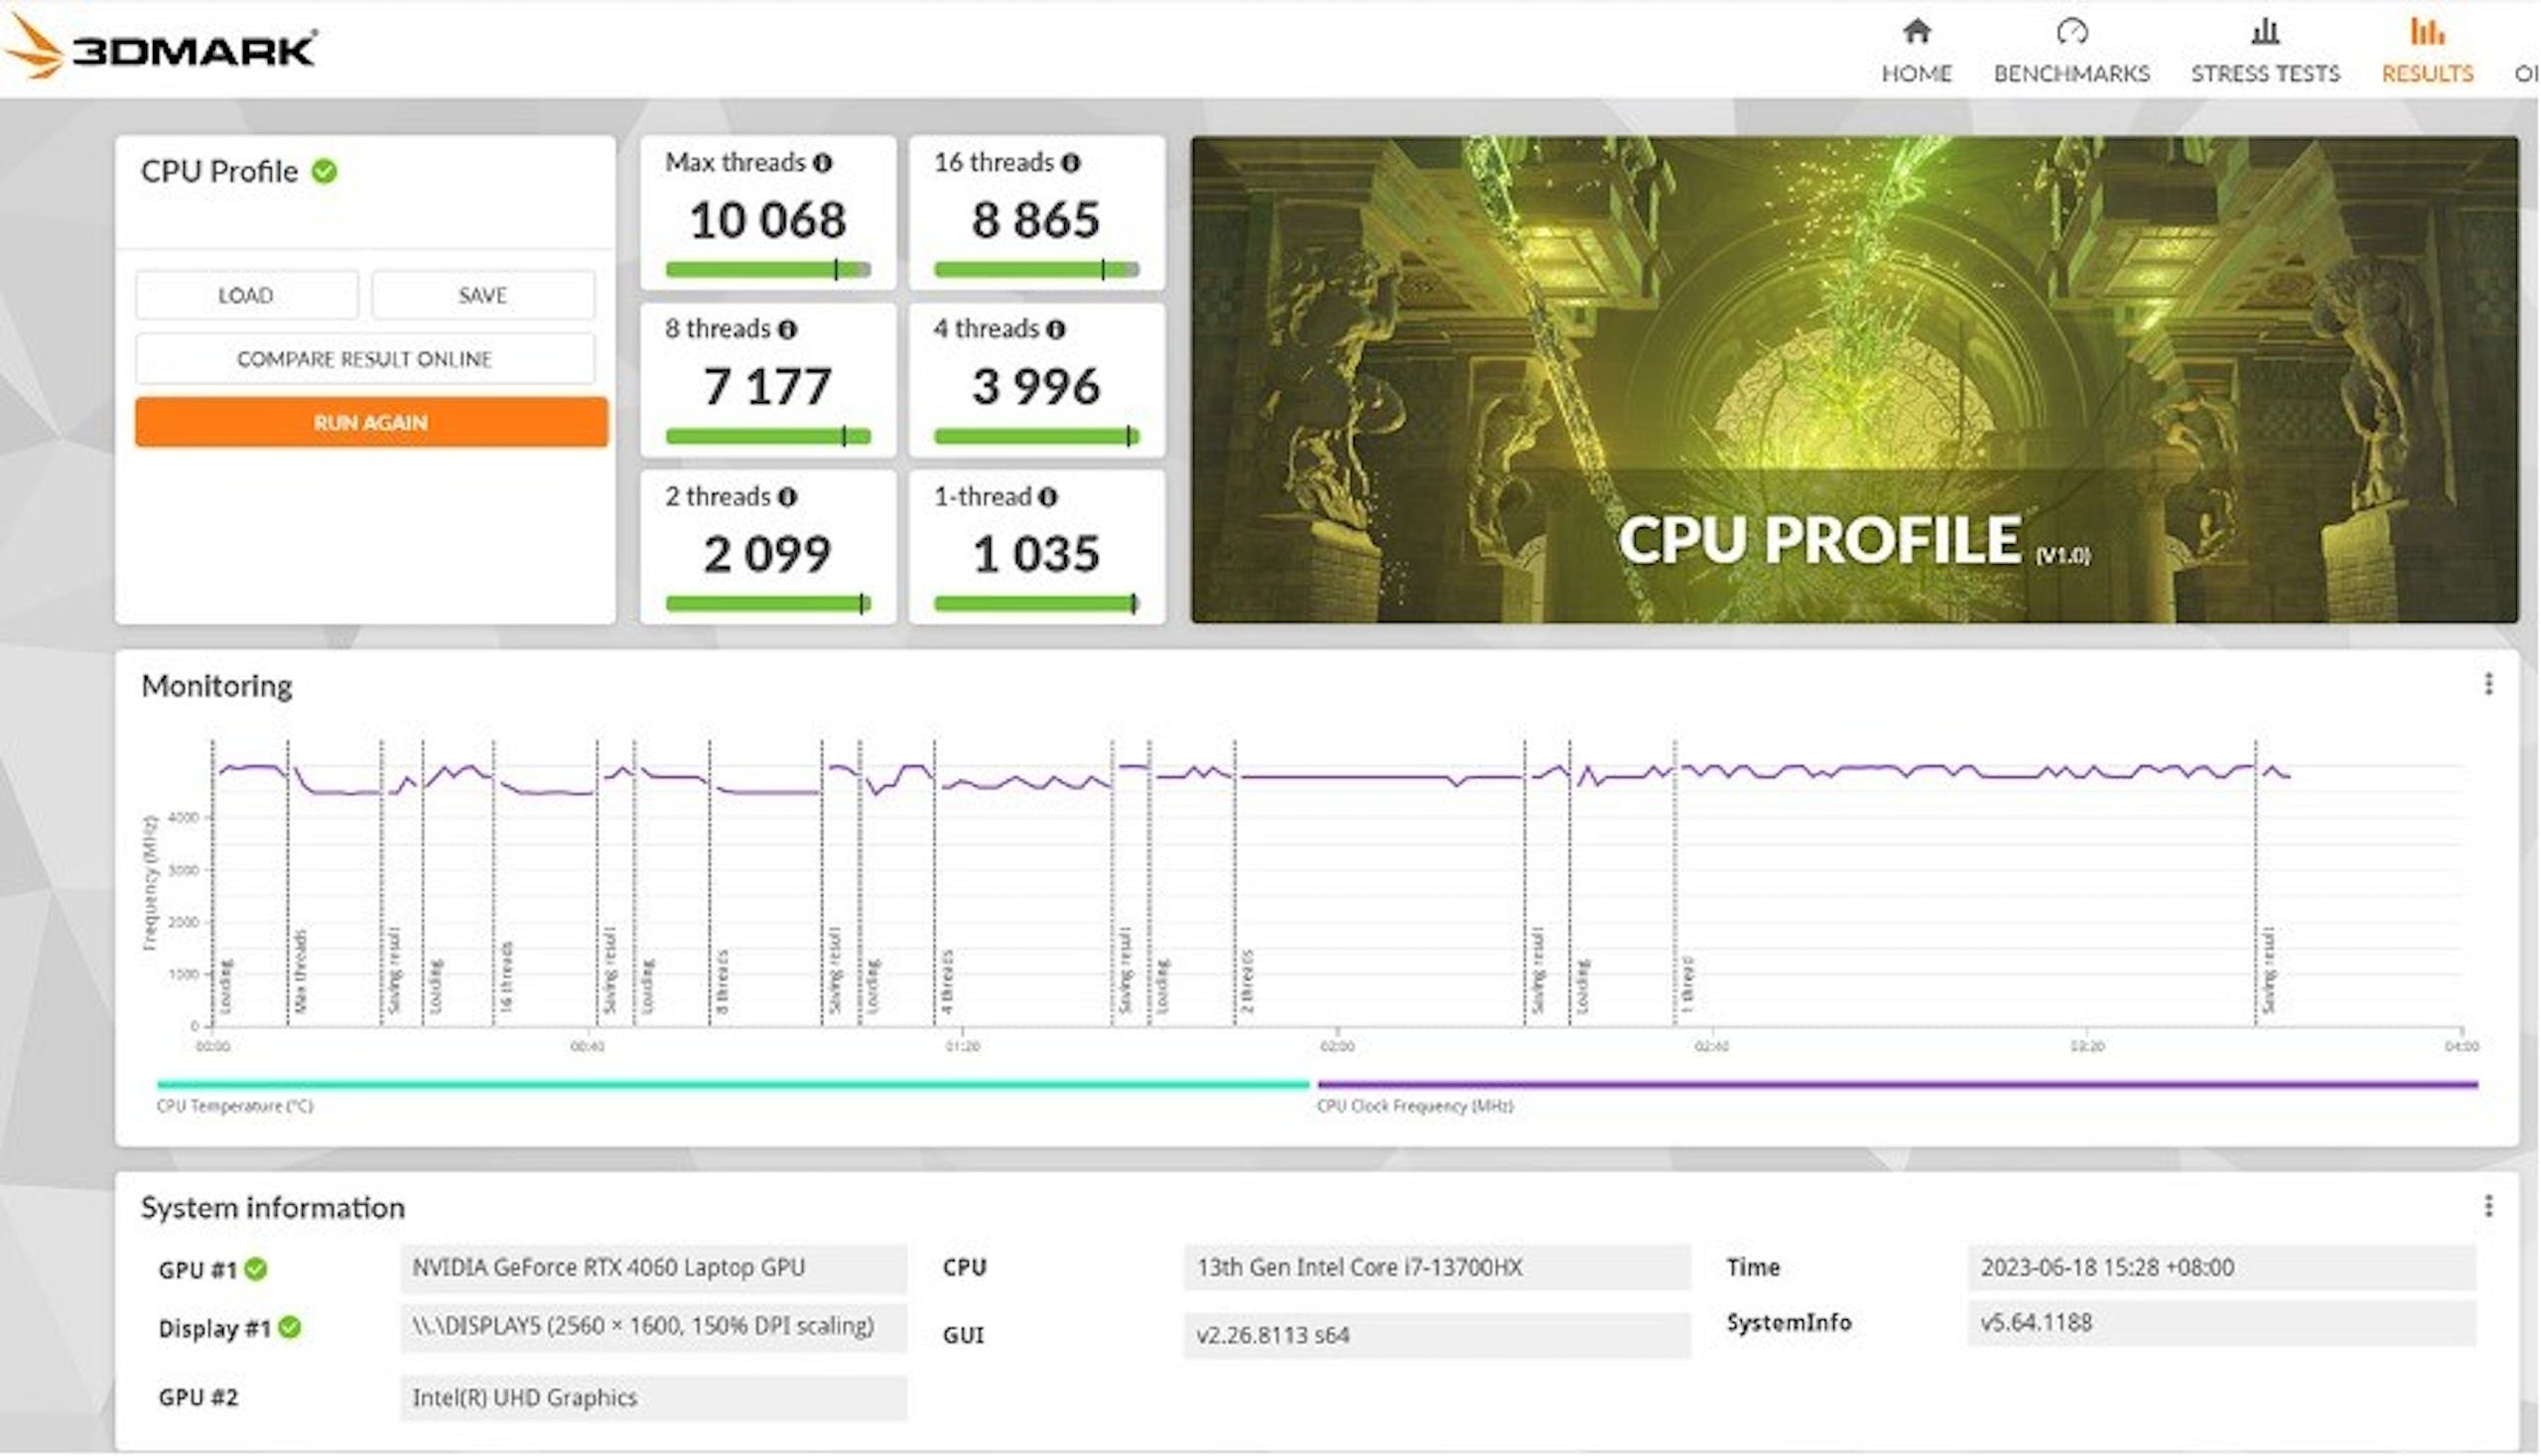This screenshot has width=2541, height=1456.
Task: Toggle CPU Clock Frequency legend line
Action: 1897,1084
